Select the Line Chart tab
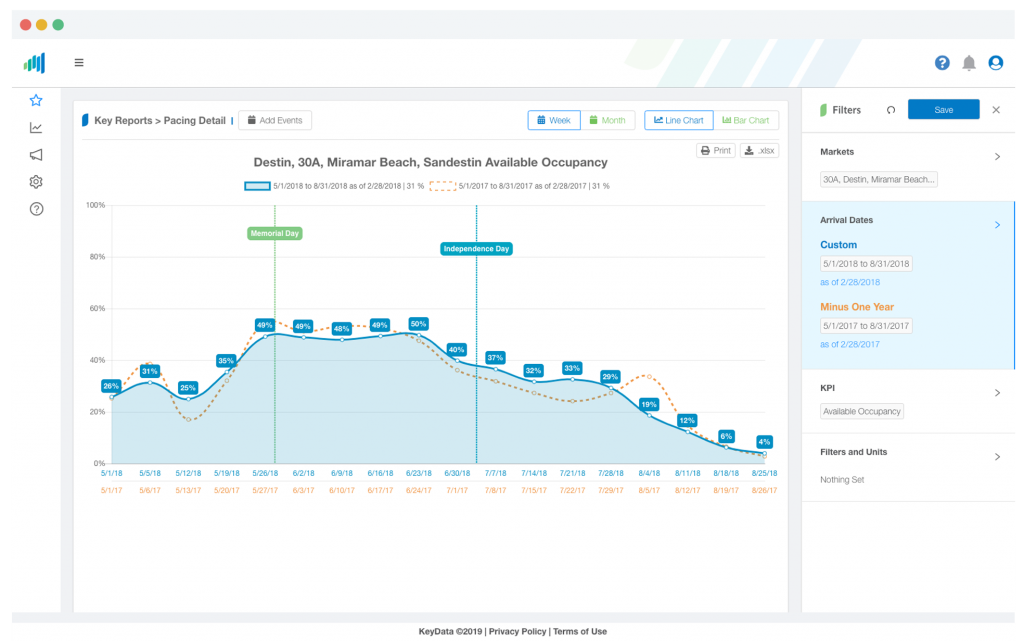 [679, 120]
